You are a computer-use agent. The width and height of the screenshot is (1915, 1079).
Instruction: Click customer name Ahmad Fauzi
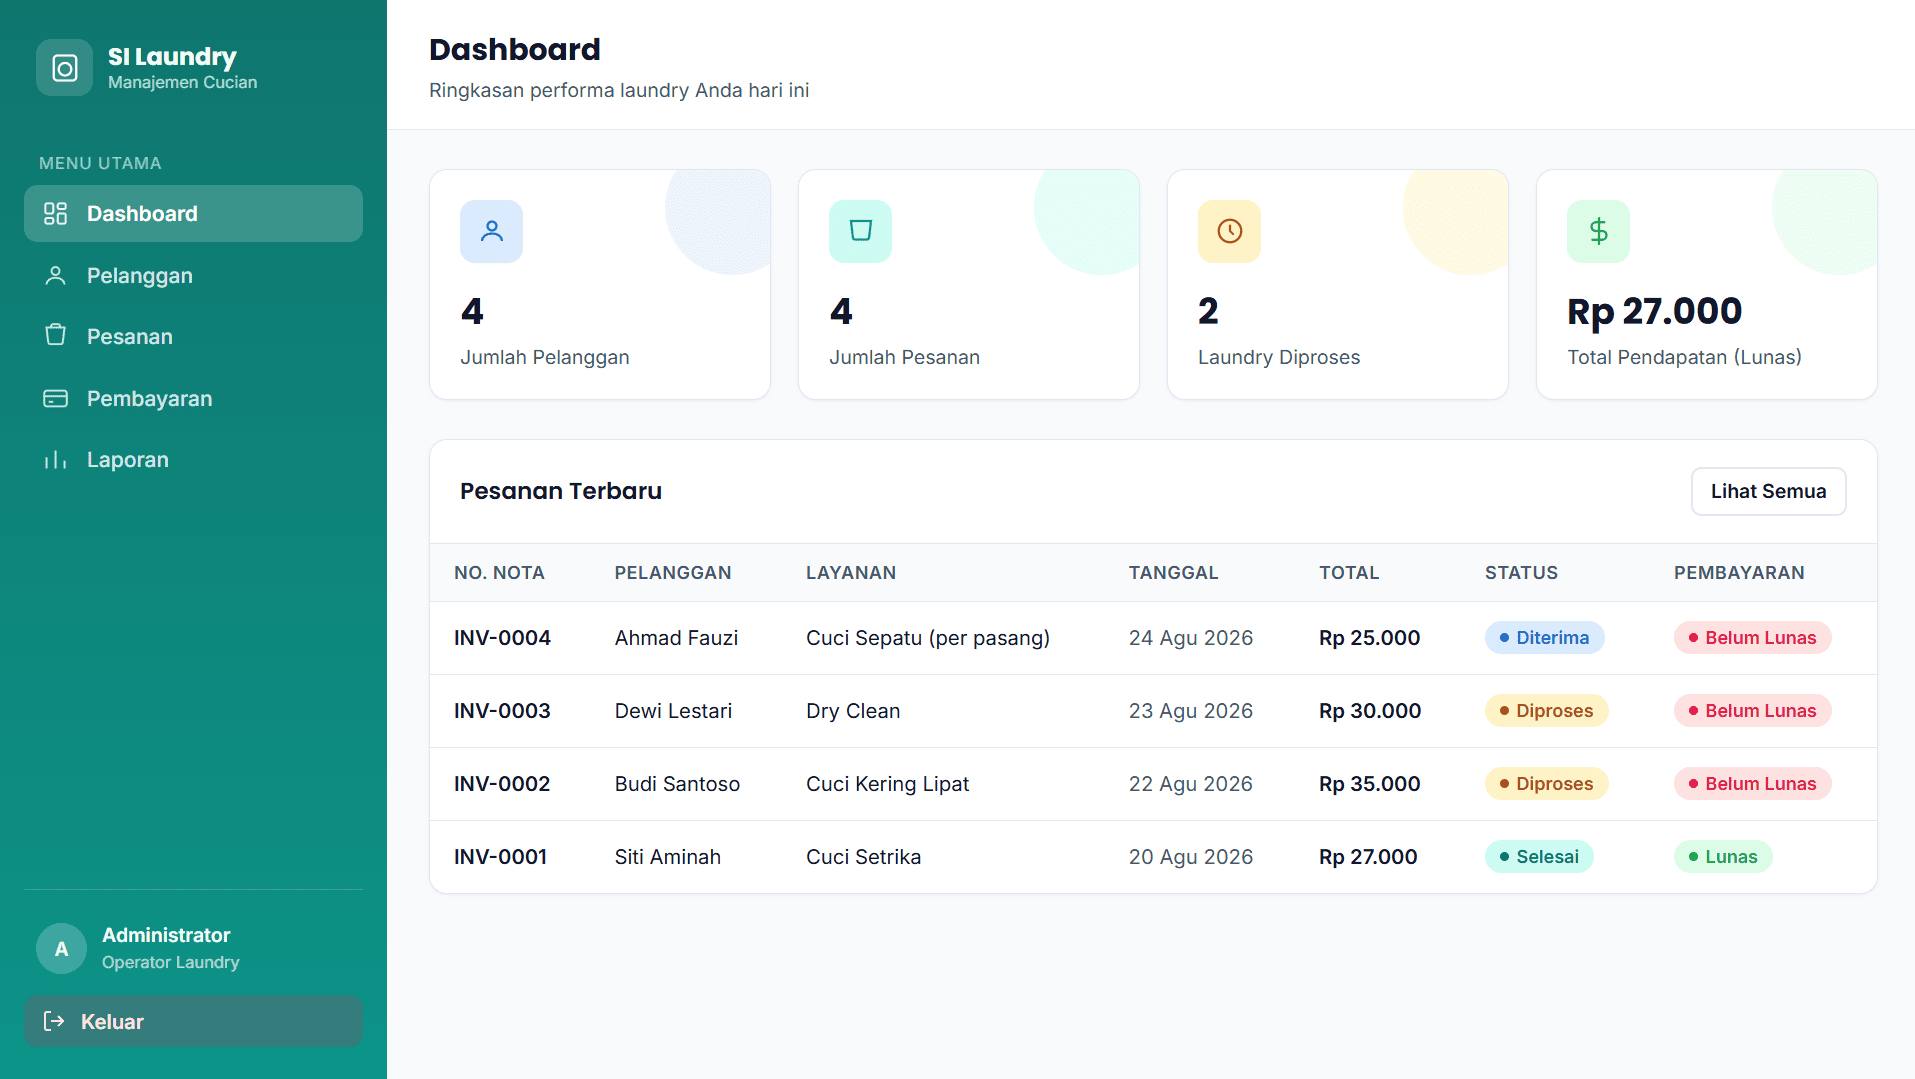[676, 638]
